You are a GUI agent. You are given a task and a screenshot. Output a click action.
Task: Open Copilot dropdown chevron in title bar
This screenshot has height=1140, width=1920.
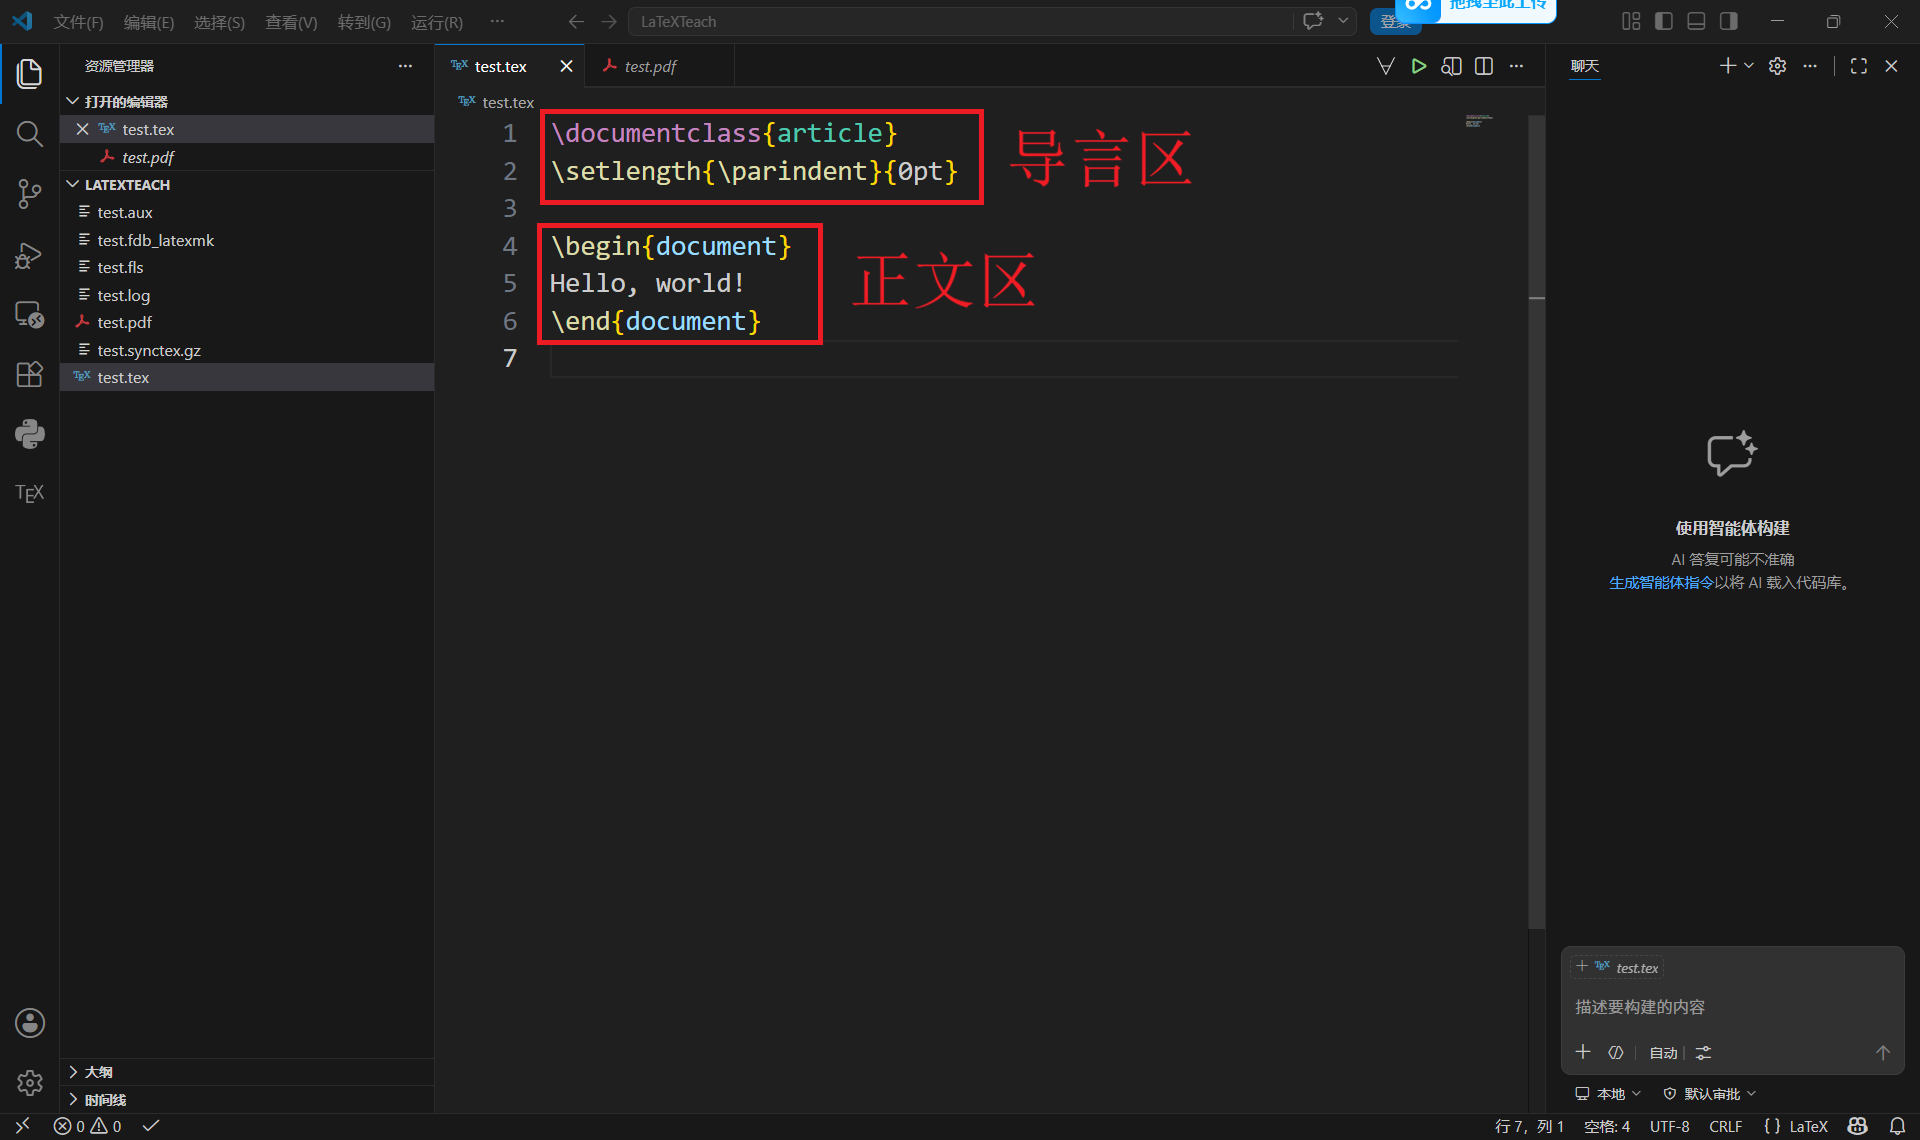coord(1343,21)
